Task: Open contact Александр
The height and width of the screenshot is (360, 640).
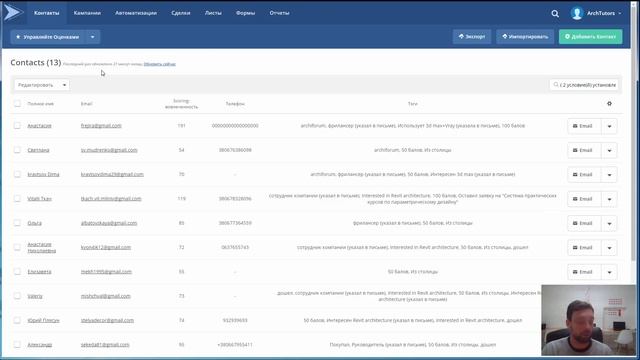Action: tap(40, 344)
